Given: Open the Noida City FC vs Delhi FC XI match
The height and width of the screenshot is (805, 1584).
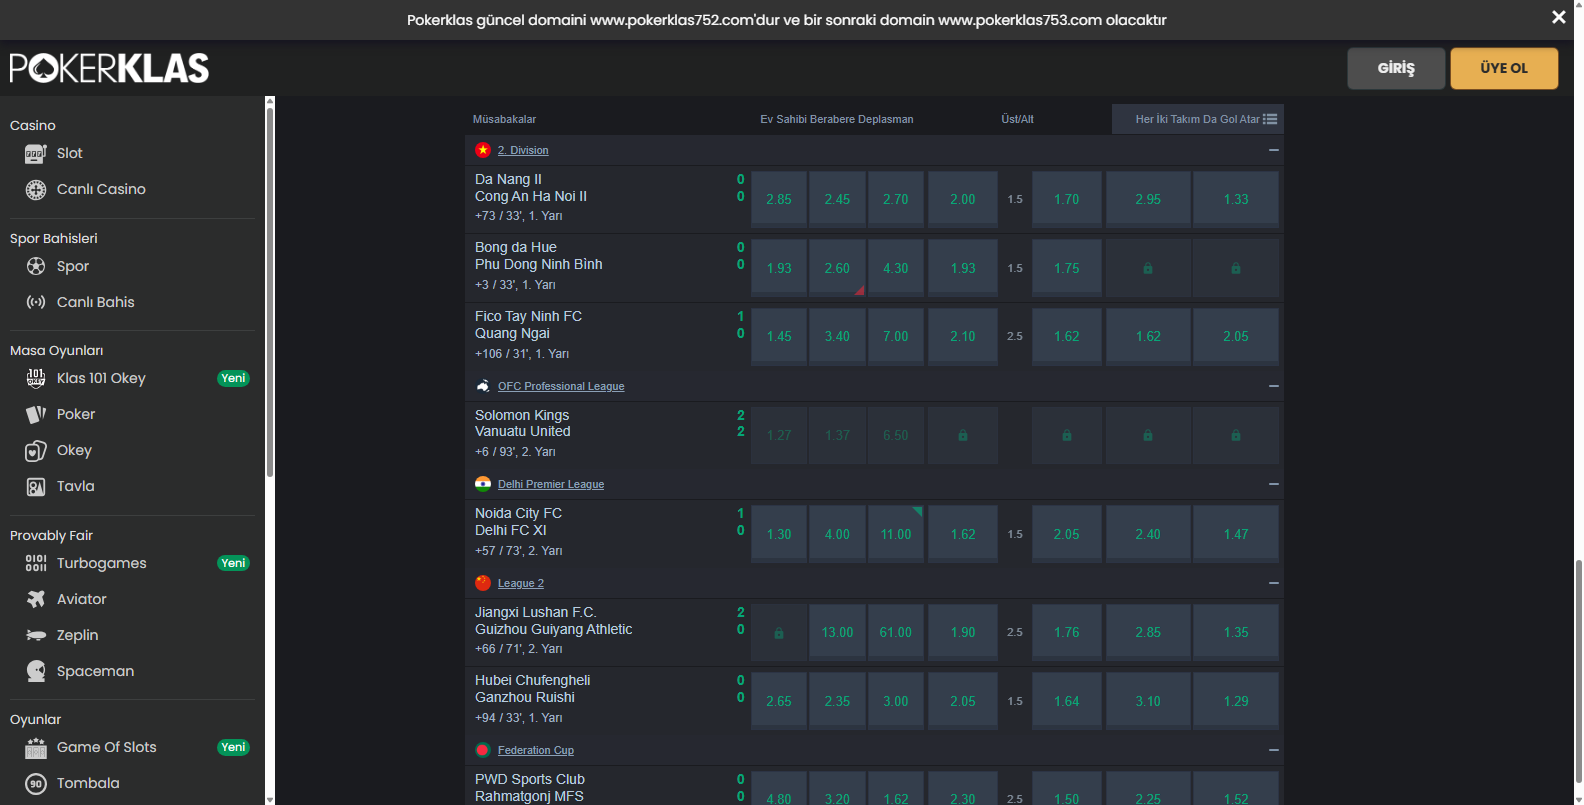Looking at the screenshot, I should coord(518,522).
